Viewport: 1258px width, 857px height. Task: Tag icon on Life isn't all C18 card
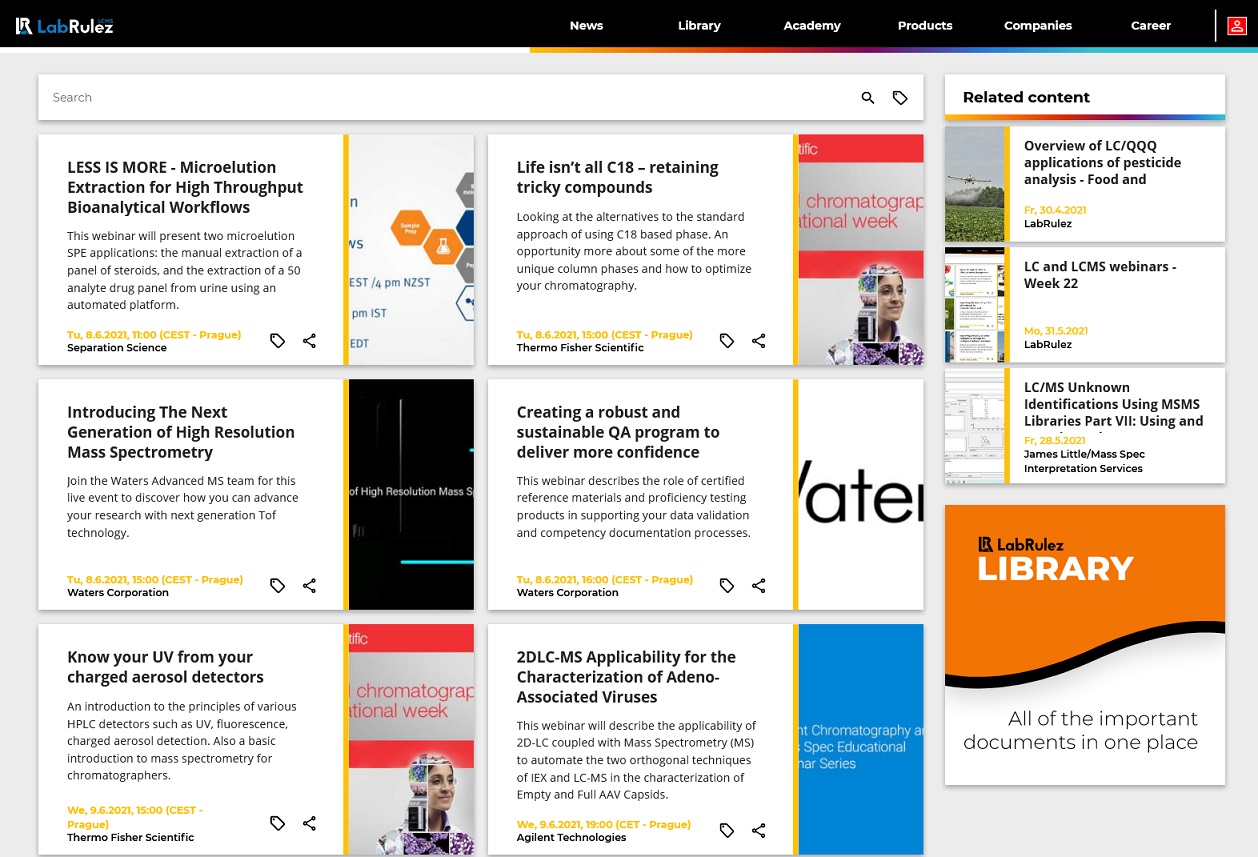pos(727,341)
